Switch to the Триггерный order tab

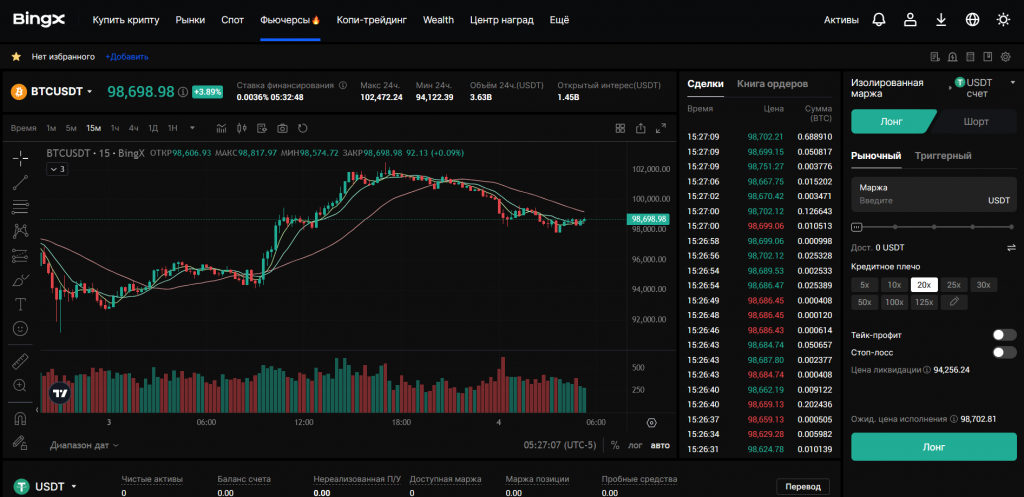point(943,155)
